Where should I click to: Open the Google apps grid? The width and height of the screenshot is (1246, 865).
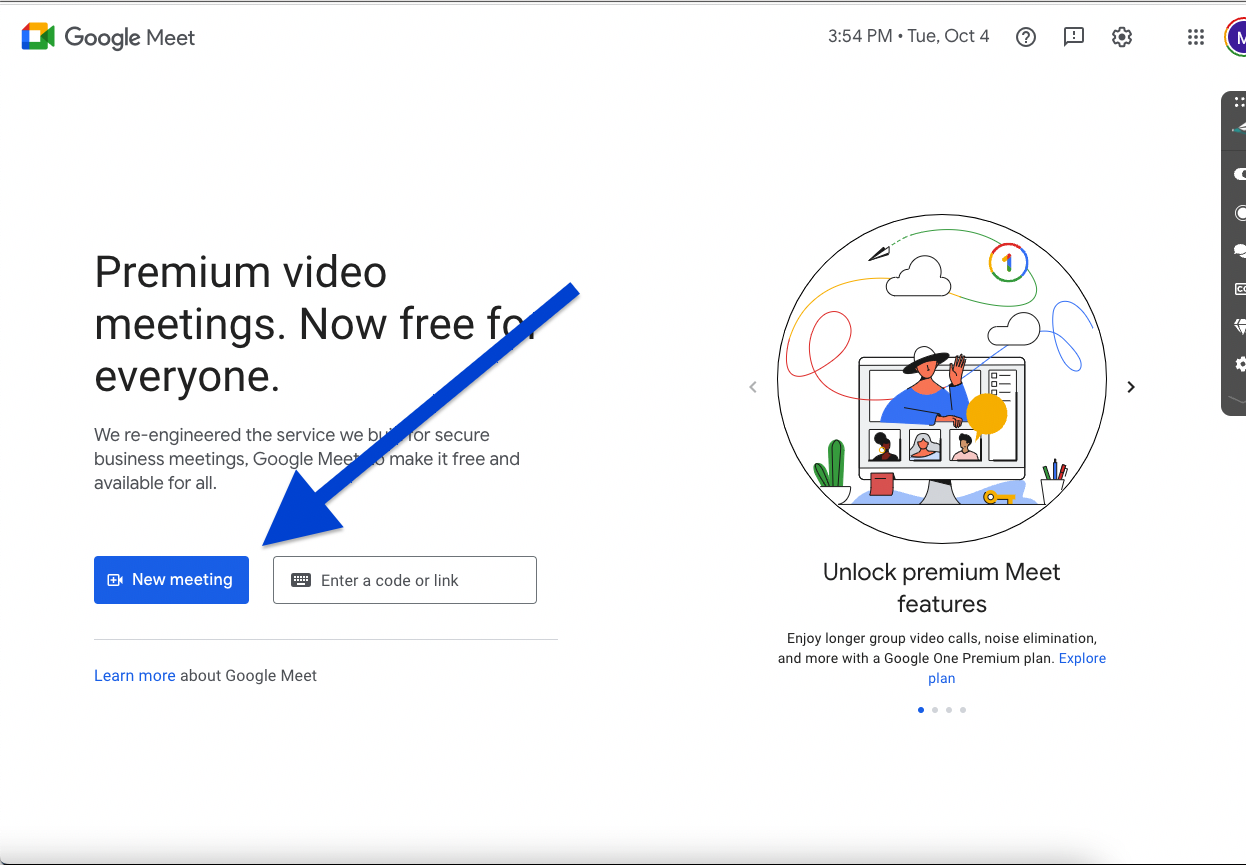pos(1196,37)
